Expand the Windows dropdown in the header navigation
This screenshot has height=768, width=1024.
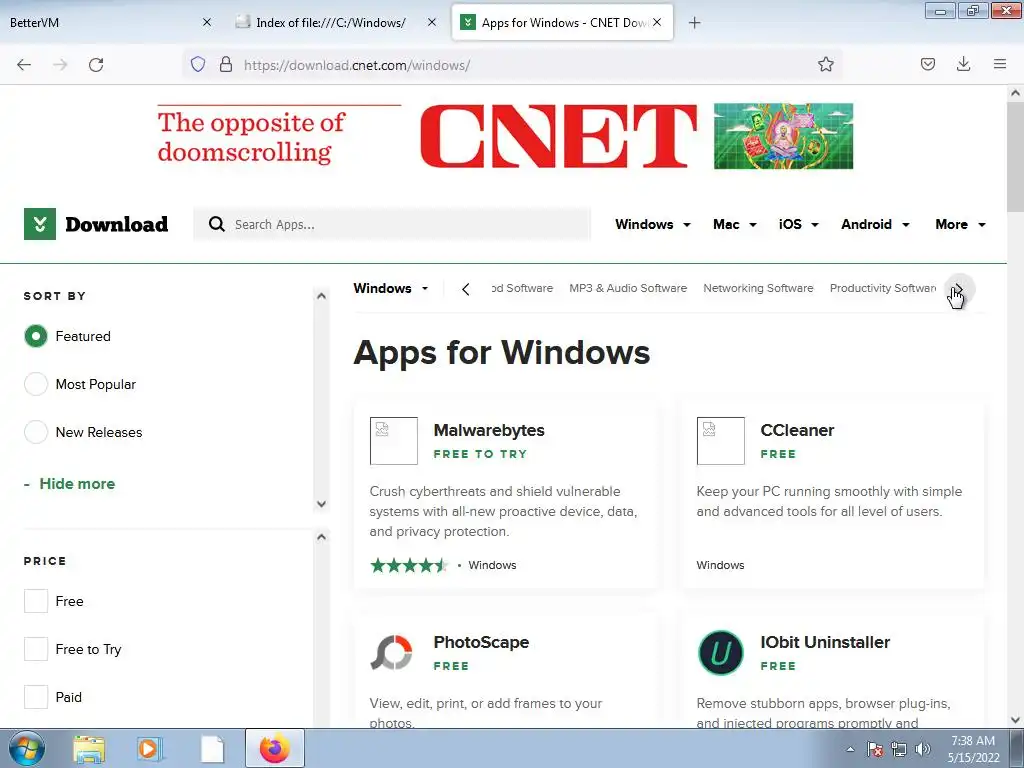(x=652, y=224)
